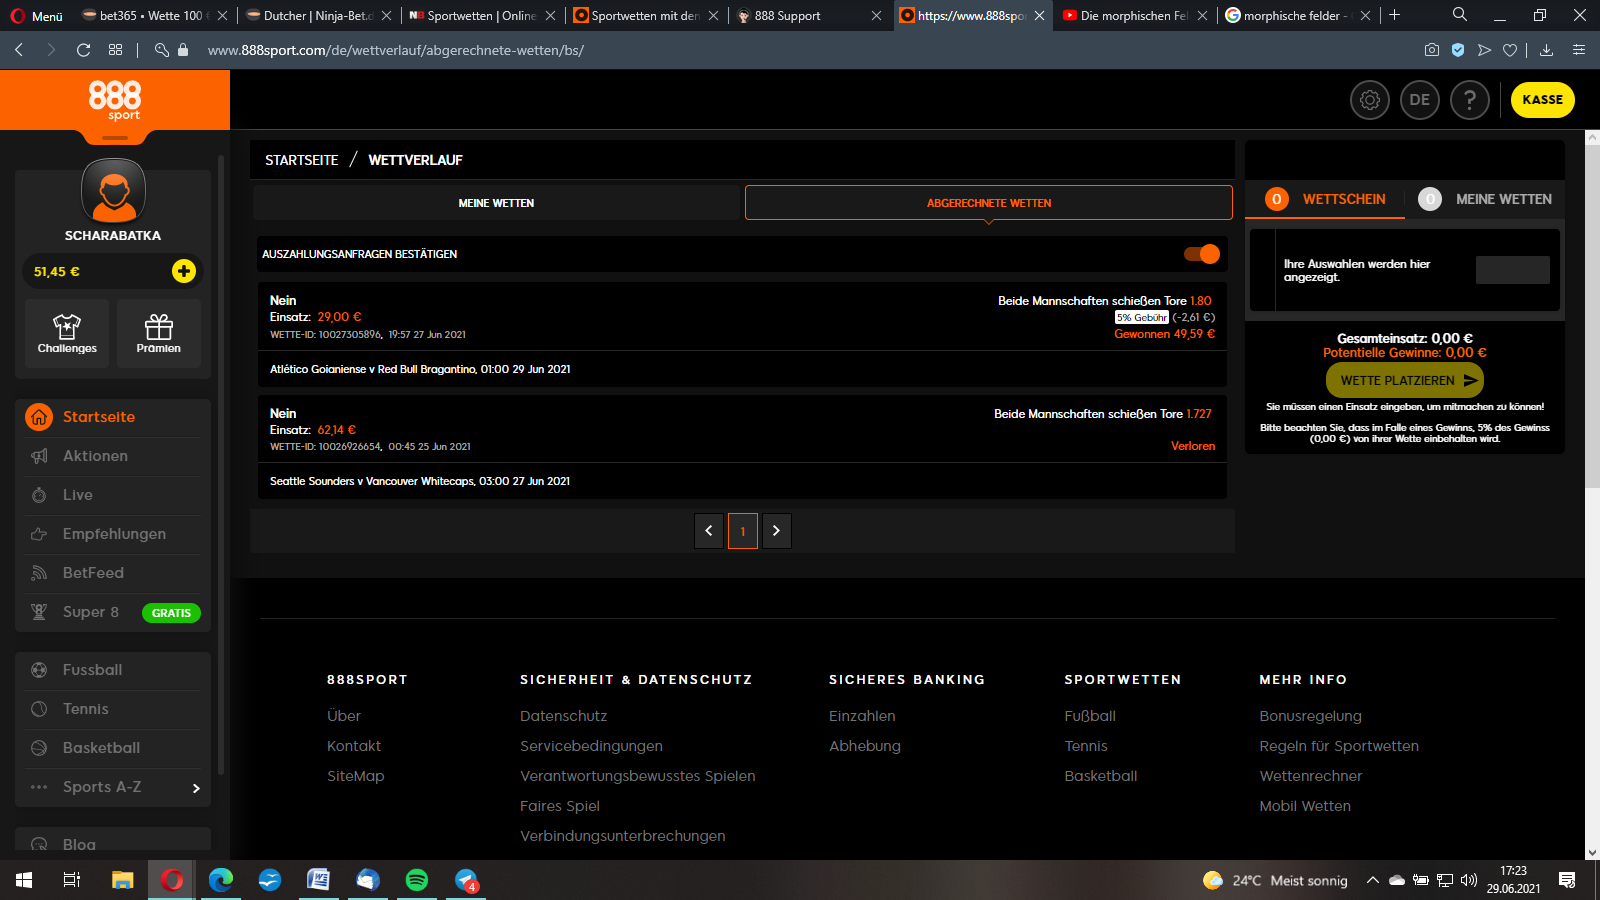Go to next page arrow
The image size is (1600, 900).
[x=777, y=531]
